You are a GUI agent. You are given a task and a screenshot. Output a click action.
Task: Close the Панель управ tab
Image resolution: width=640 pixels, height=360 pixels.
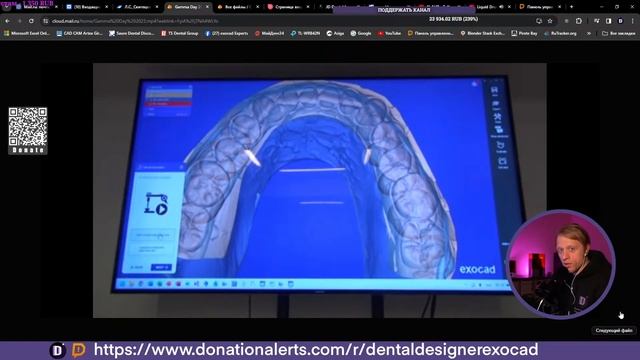click(x=560, y=7)
